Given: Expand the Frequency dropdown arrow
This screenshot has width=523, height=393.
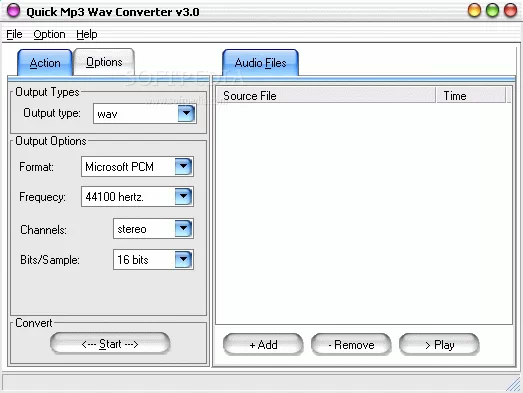Looking at the screenshot, I should 183,196.
